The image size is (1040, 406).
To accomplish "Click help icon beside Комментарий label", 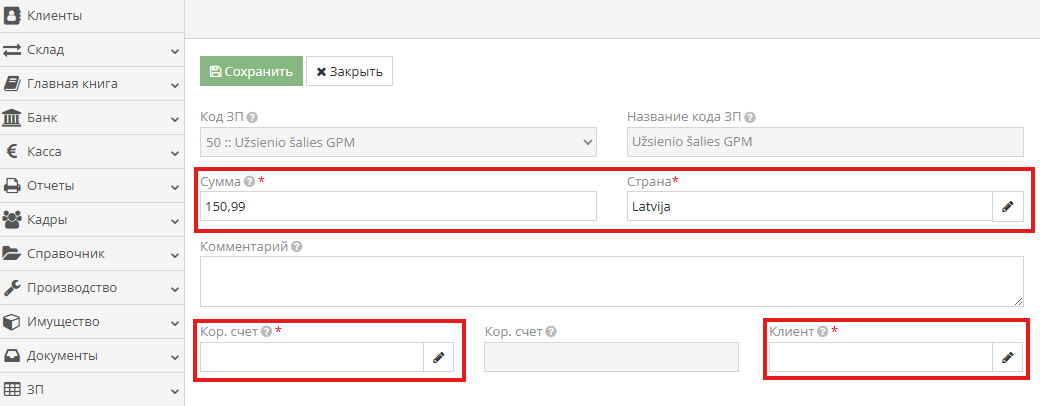I will coord(296,246).
